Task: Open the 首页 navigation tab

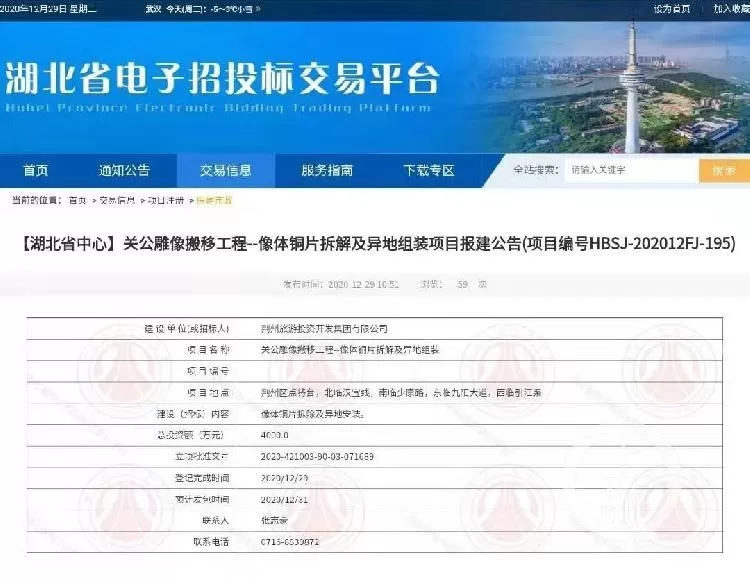Action: [x=36, y=171]
